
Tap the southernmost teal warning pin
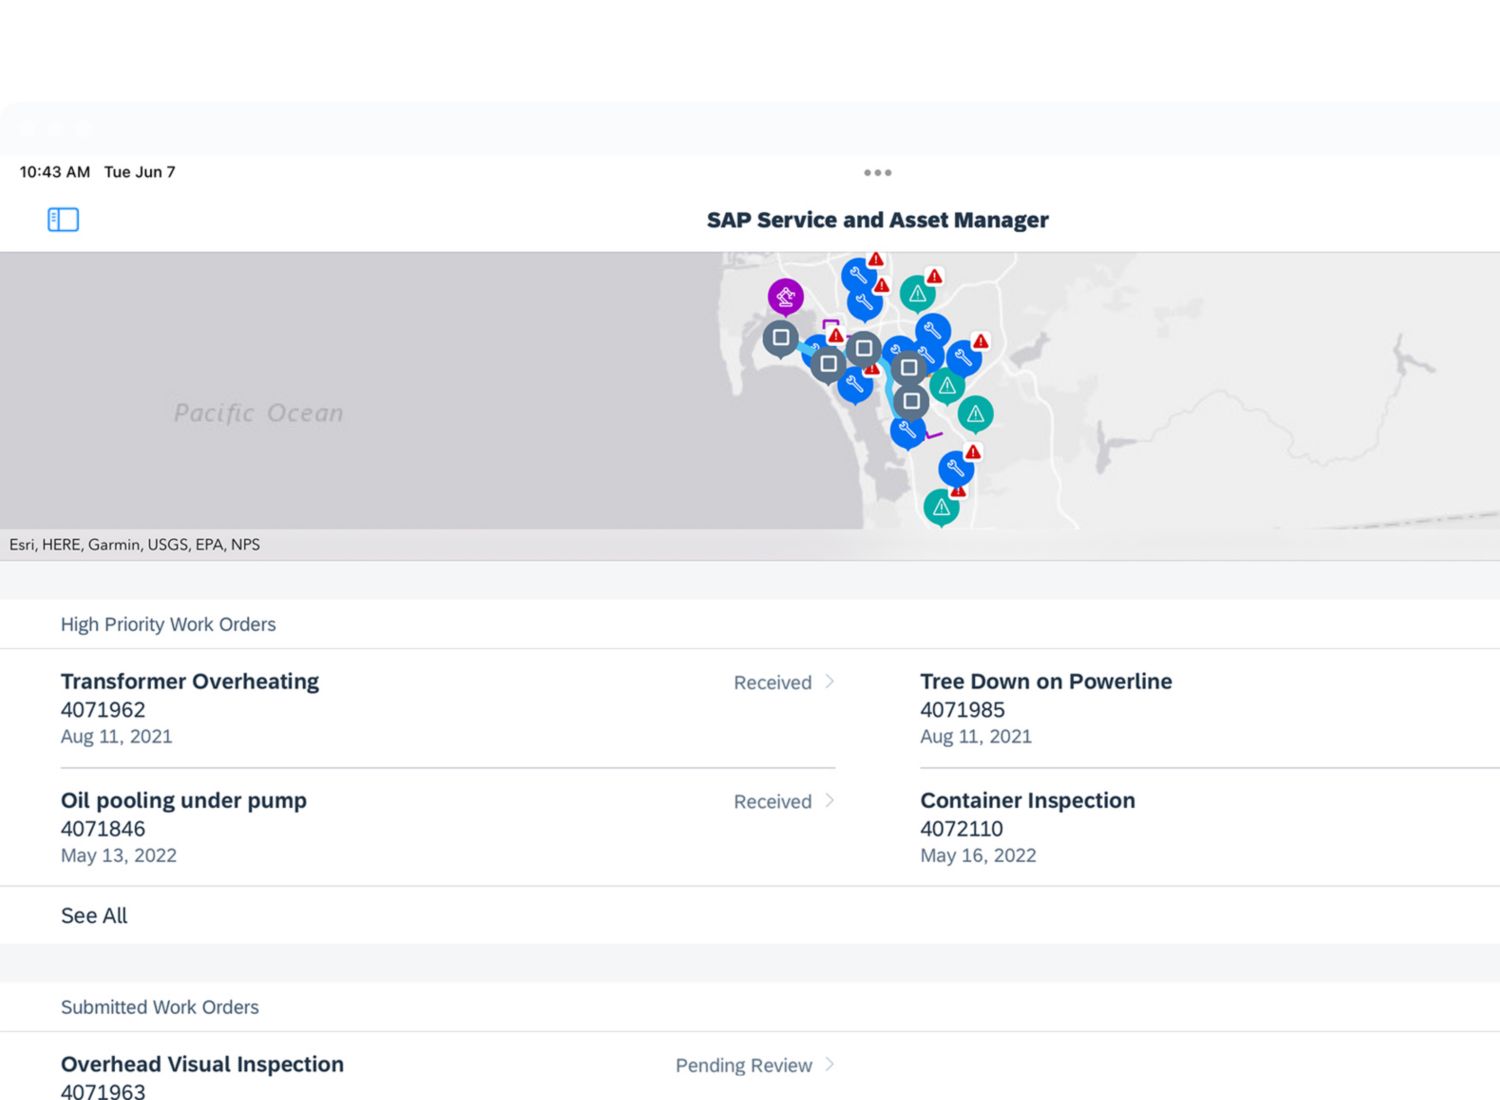tap(941, 507)
